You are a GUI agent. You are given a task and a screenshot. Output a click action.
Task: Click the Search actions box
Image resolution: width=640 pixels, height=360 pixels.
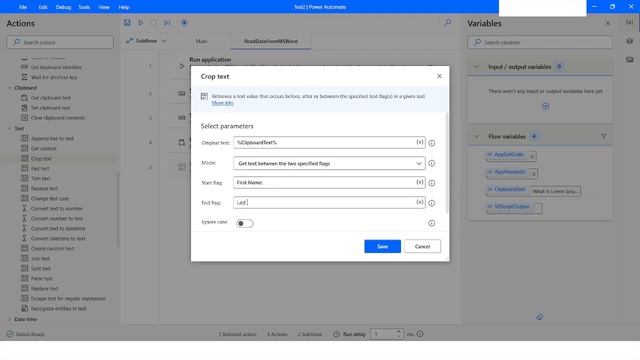coord(60,42)
